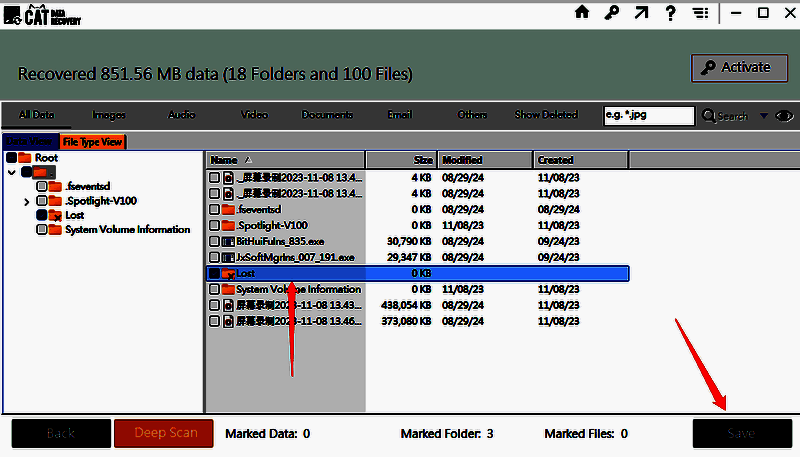Click the Lost folder icon in tree
Screen dimensions: 800x457
click(x=56, y=215)
